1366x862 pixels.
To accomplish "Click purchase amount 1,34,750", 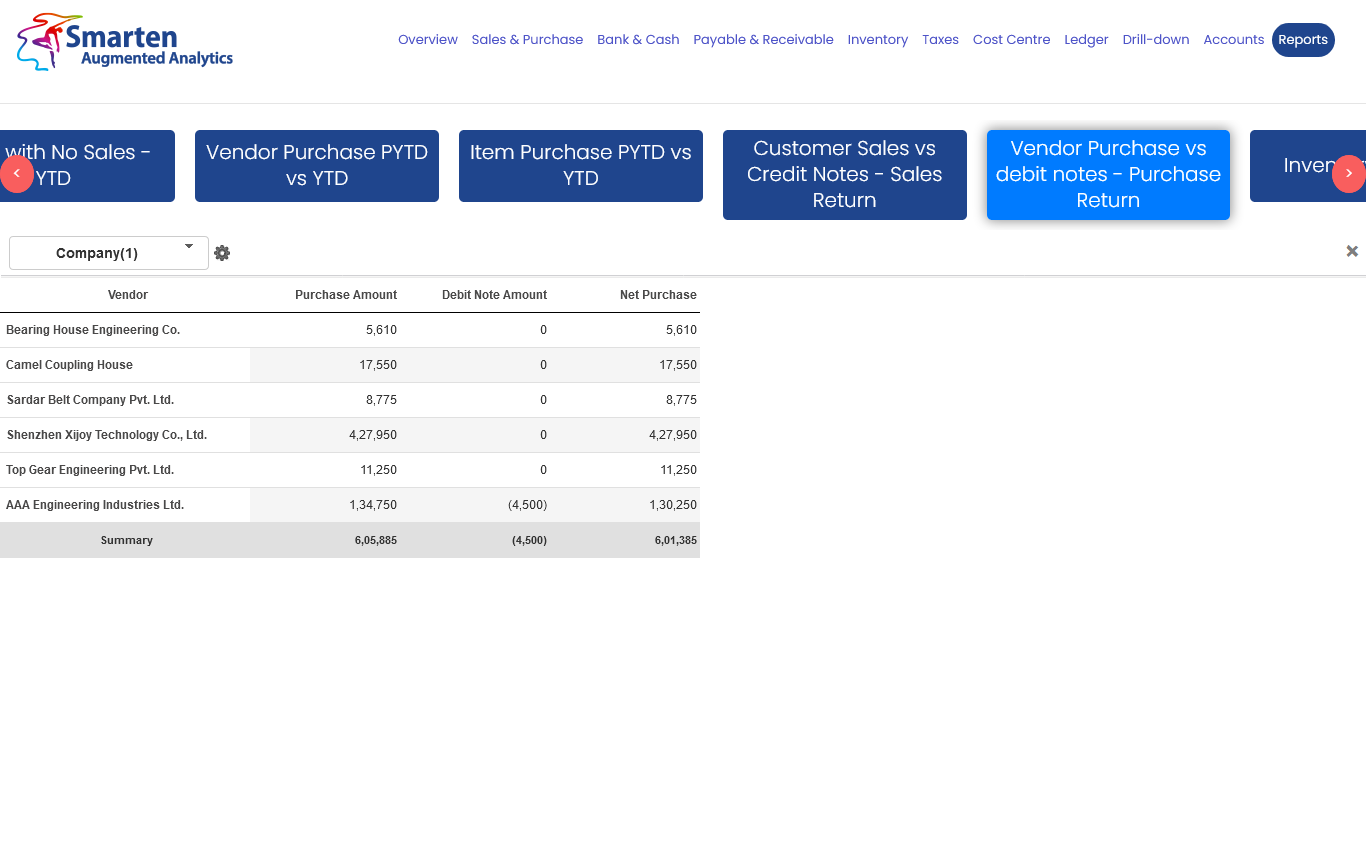I will (373, 505).
